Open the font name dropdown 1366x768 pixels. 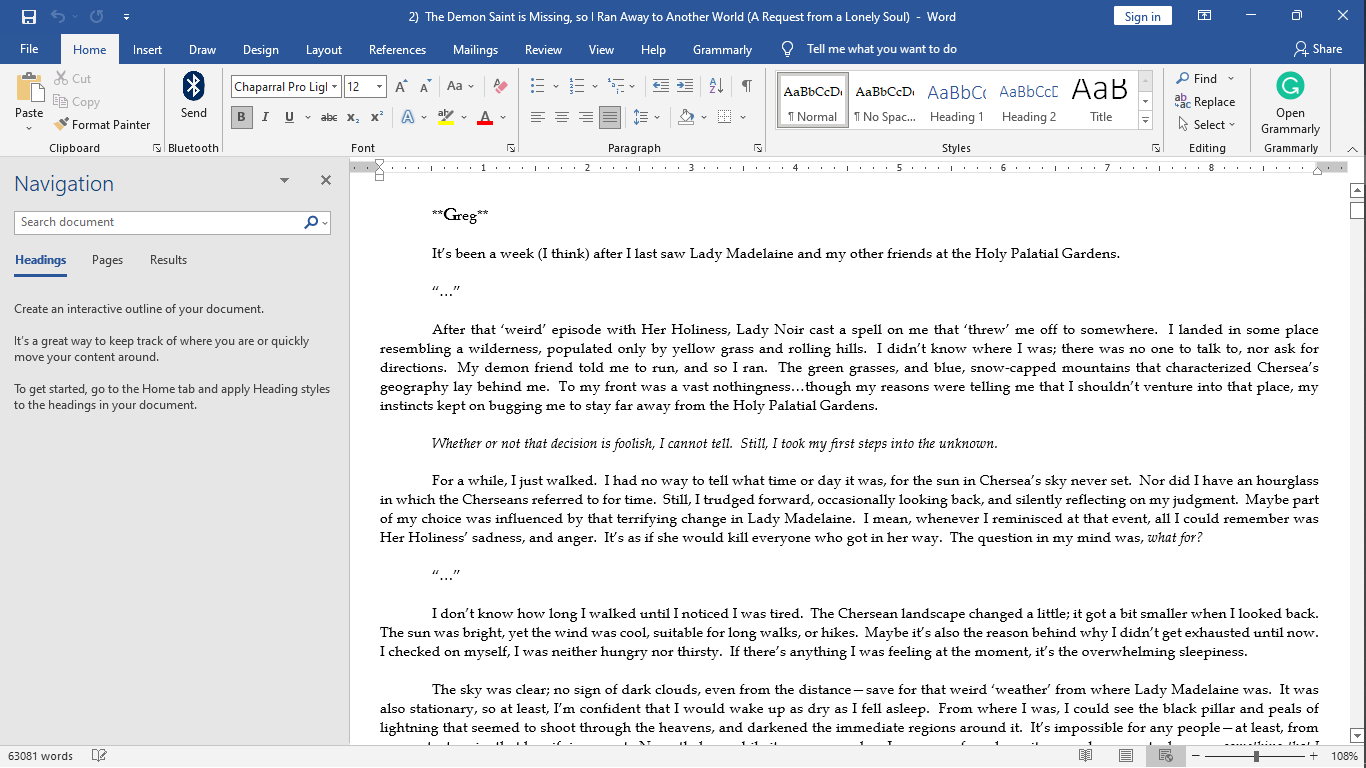pos(335,87)
